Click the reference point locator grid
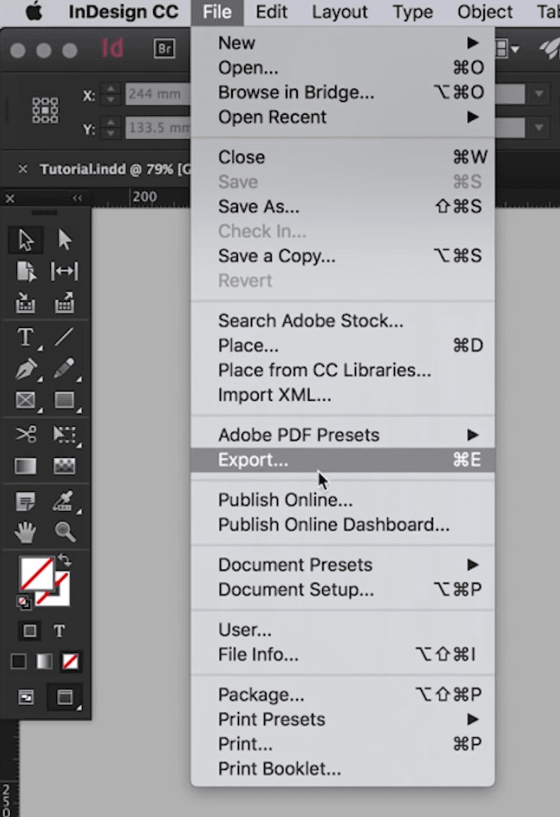The image size is (560, 817). (x=45, y=110)
